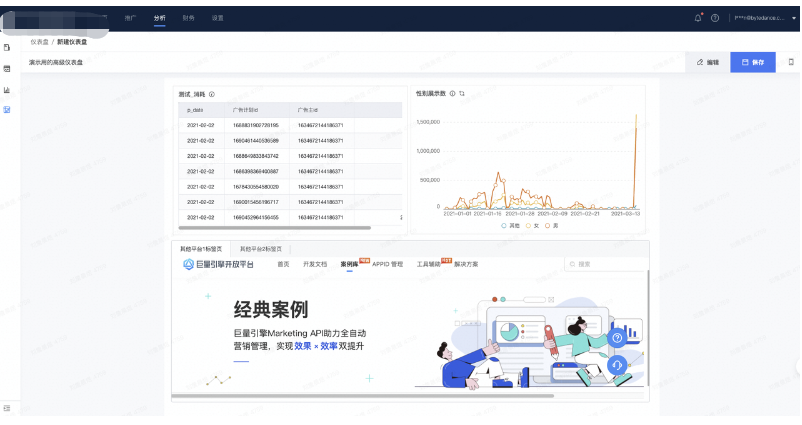This screenshot has height=425, width=802.
Task: Toggle the 其他 legend marker in chart
Action: point(503,226)
